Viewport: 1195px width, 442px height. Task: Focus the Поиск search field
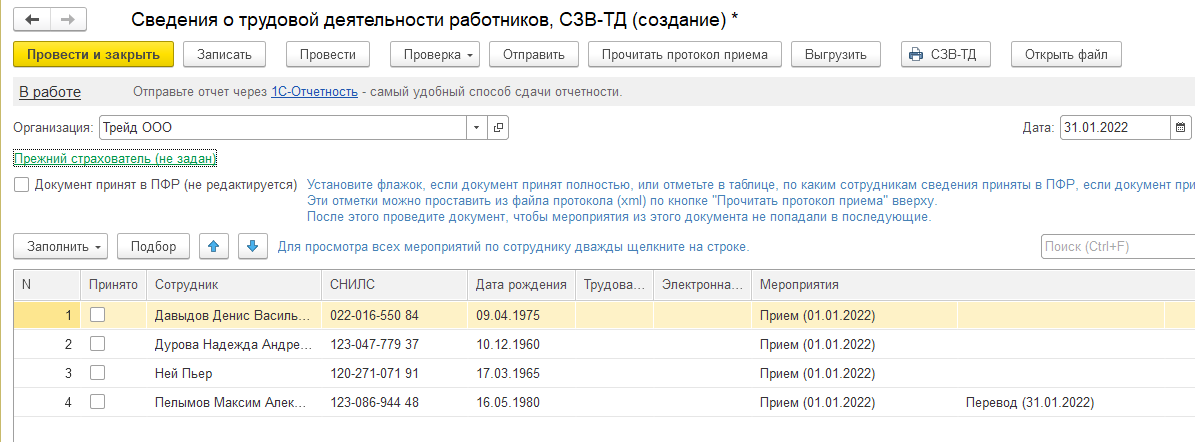1115,246
